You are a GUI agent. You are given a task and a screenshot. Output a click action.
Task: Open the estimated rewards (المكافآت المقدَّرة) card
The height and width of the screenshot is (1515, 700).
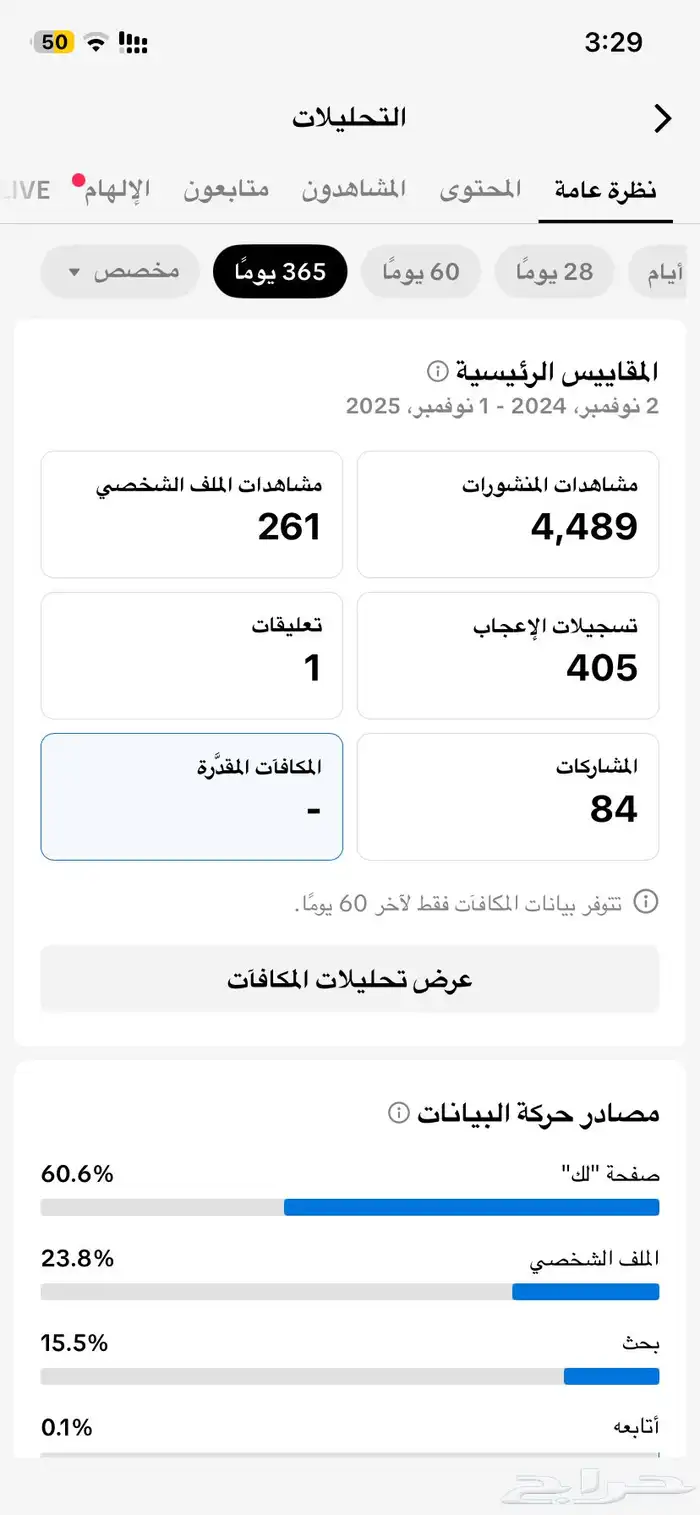coord(191,796)
